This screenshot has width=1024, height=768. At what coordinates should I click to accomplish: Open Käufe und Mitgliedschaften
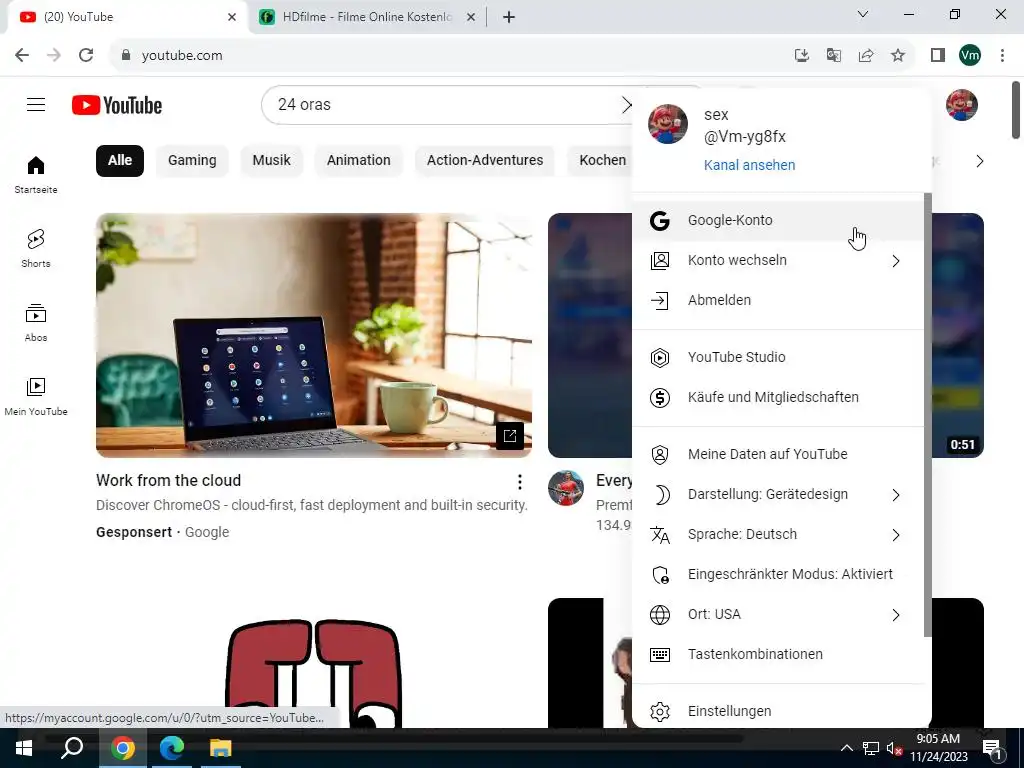coord(777,397)
